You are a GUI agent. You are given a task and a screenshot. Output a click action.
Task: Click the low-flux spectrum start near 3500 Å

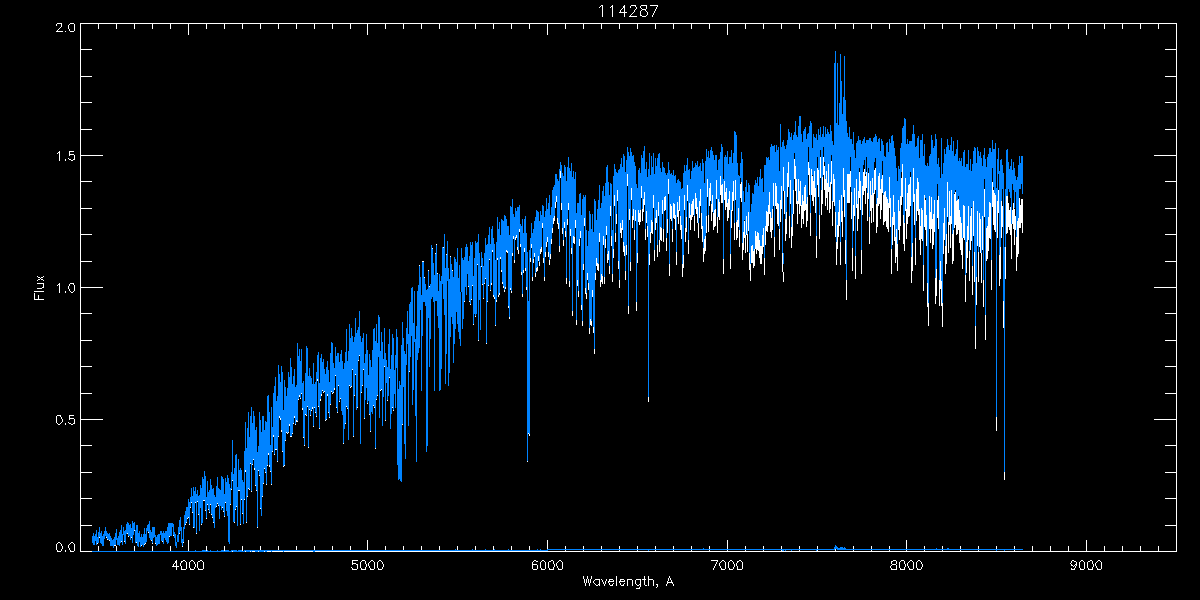(x=97, y=538)
